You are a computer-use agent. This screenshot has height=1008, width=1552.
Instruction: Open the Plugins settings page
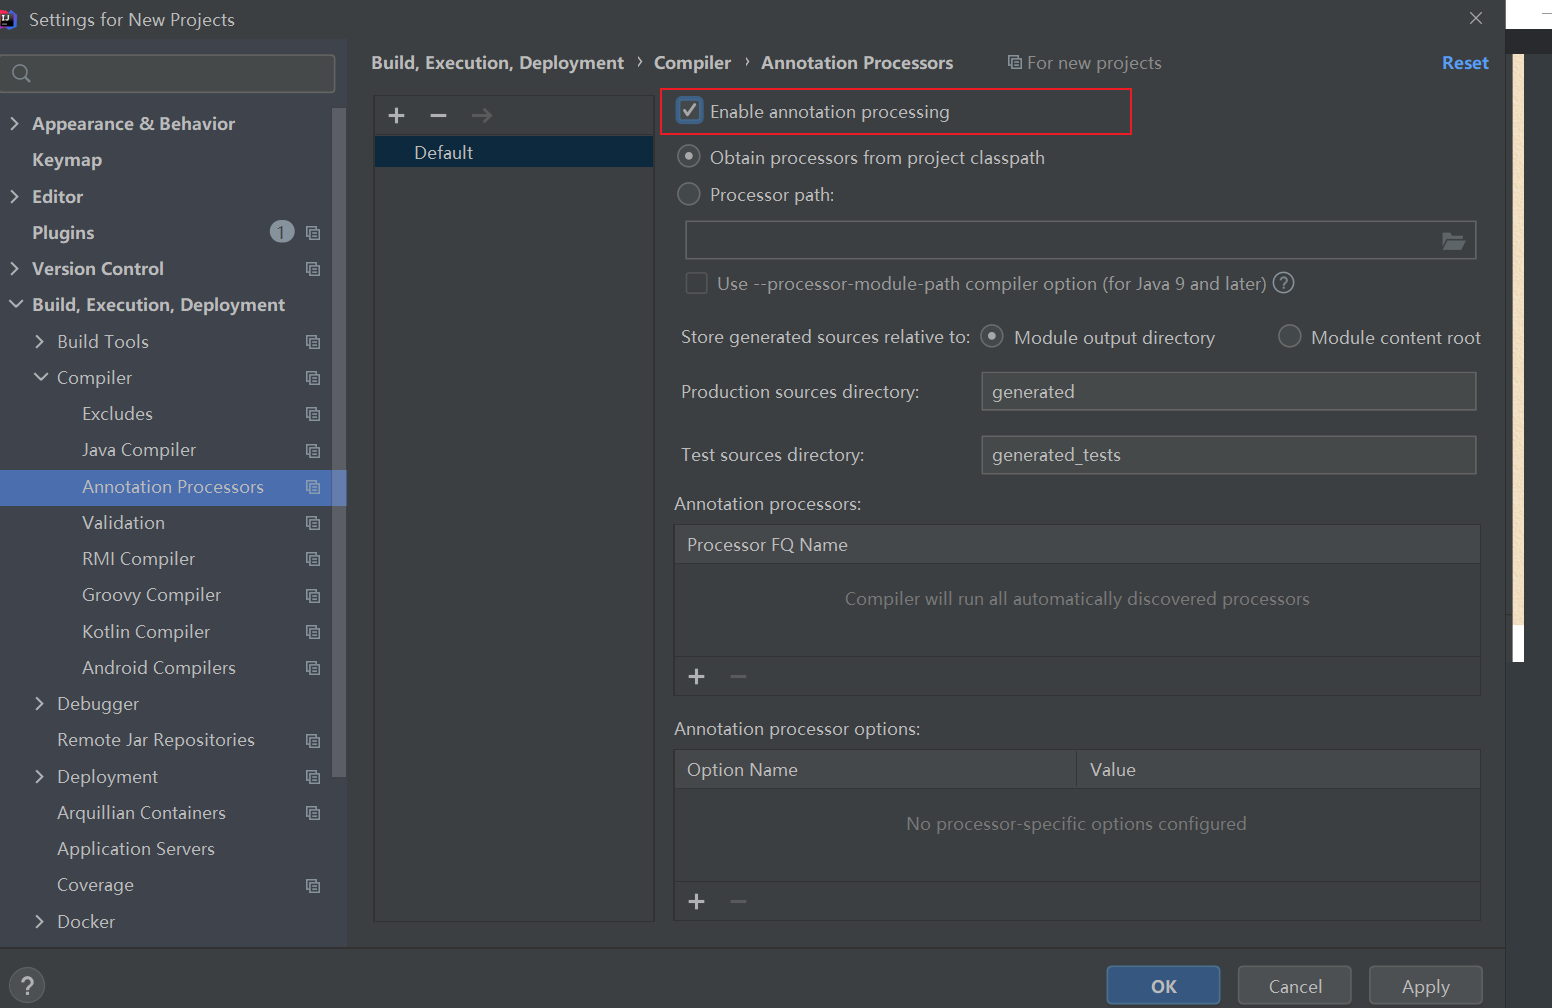point(63,232)
